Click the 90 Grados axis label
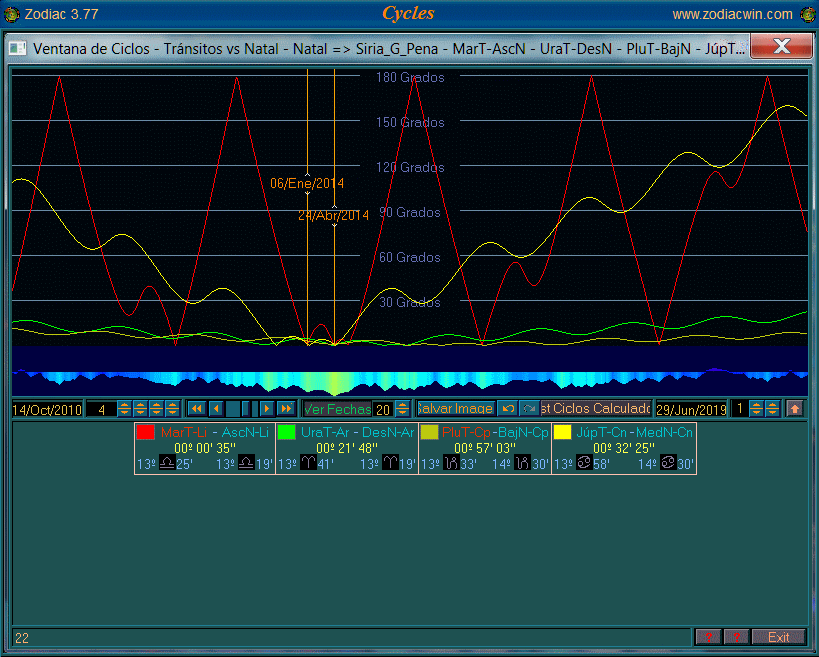This screenshot has height=657, width=819. [x=410, y=212]
